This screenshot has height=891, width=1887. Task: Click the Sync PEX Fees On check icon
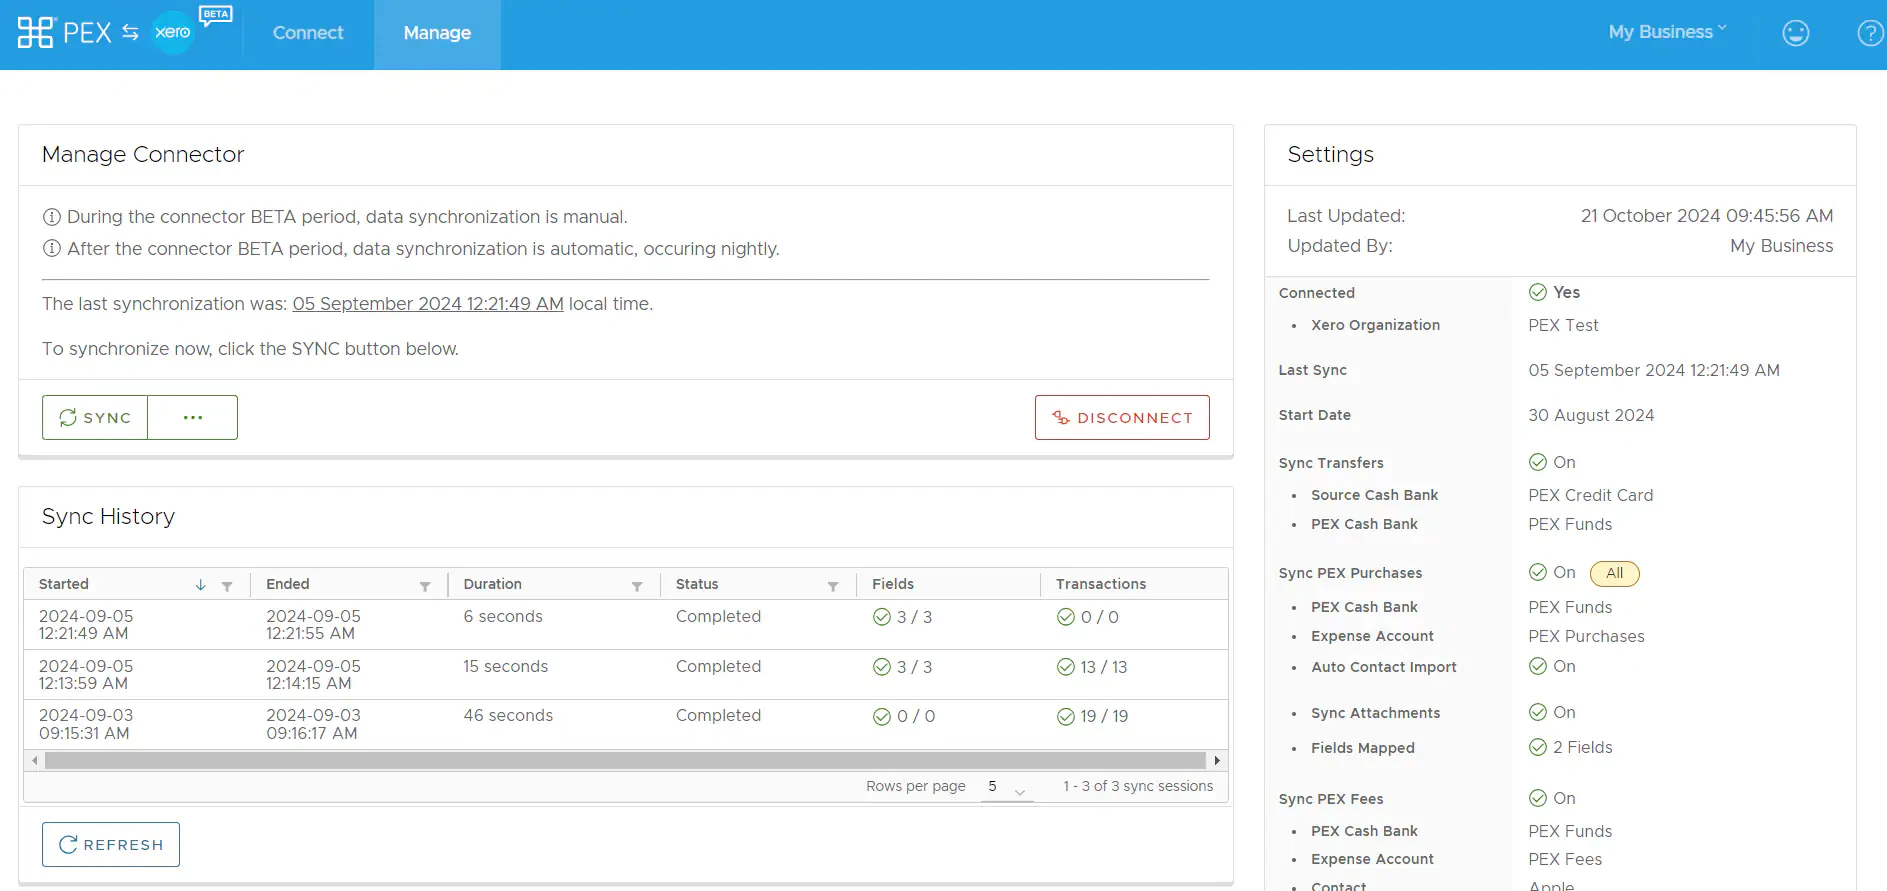click(1538, 798)
